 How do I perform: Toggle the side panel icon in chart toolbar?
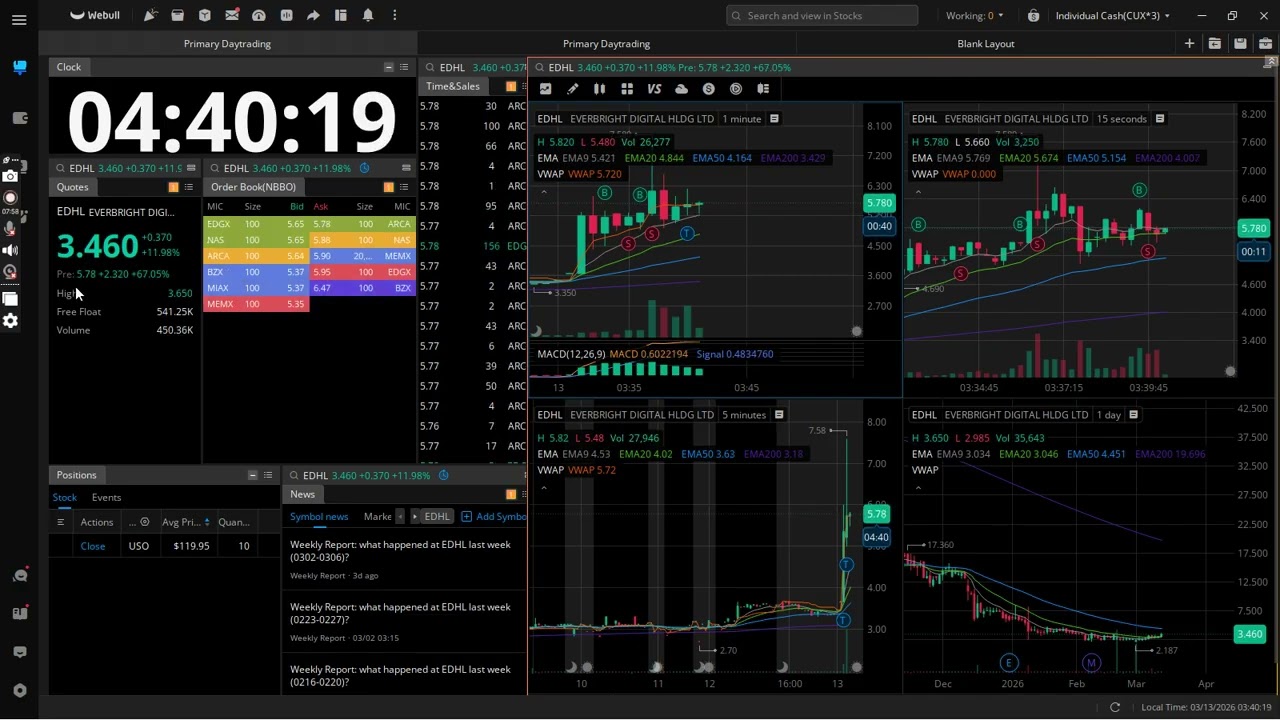coord(762,89)
